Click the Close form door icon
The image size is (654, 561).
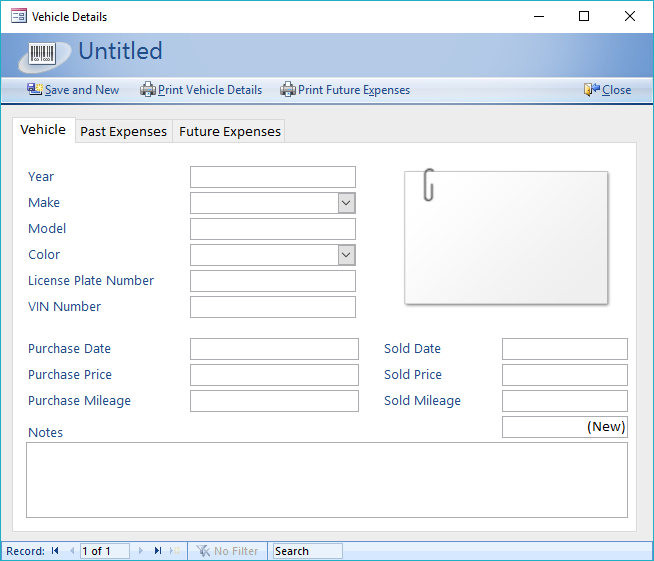pos(591,90)
